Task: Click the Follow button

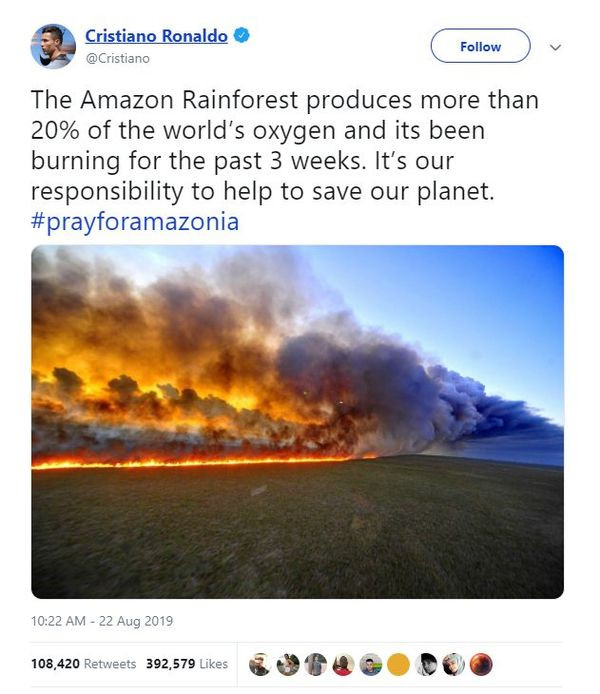Action: click(480, 46)
